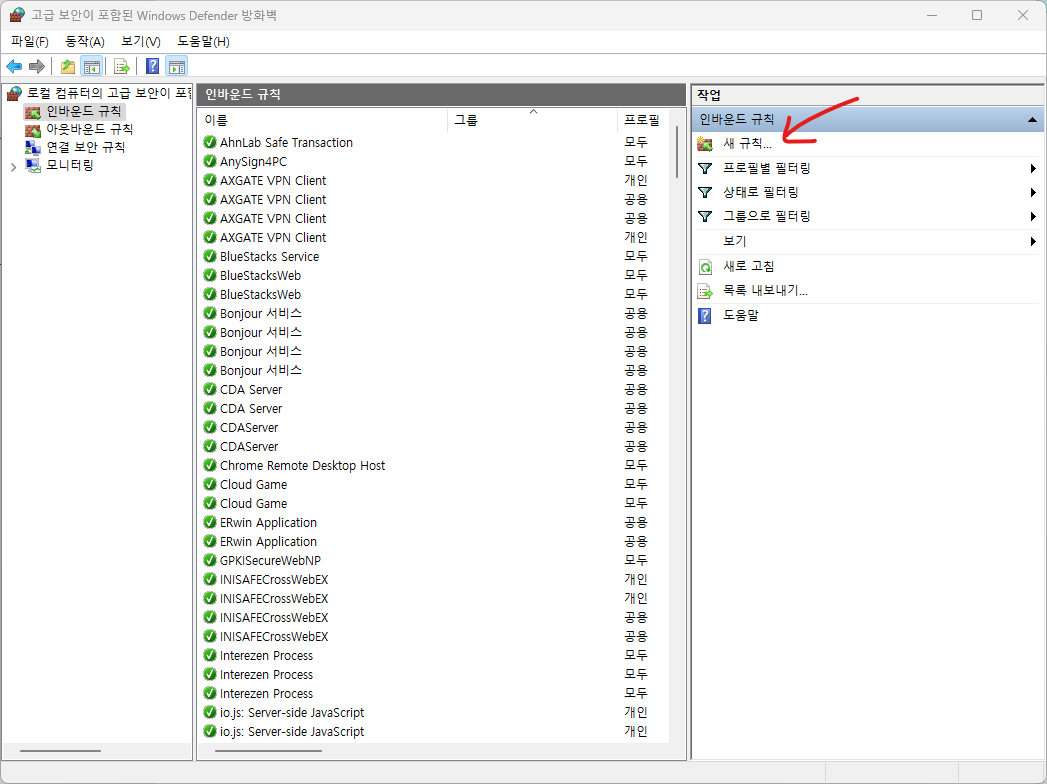Screen dimensions: 1047x784
Task: Click the 연결 보안 규칙 tree icon
Action: pyautogui.click(x=33, y=147)
